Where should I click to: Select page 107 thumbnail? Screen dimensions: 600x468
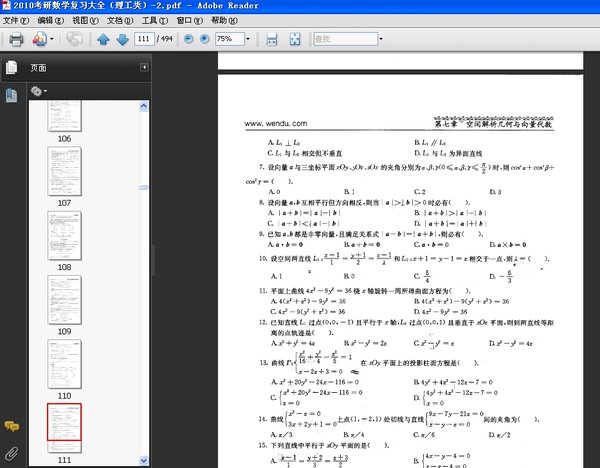click(64, 171)
